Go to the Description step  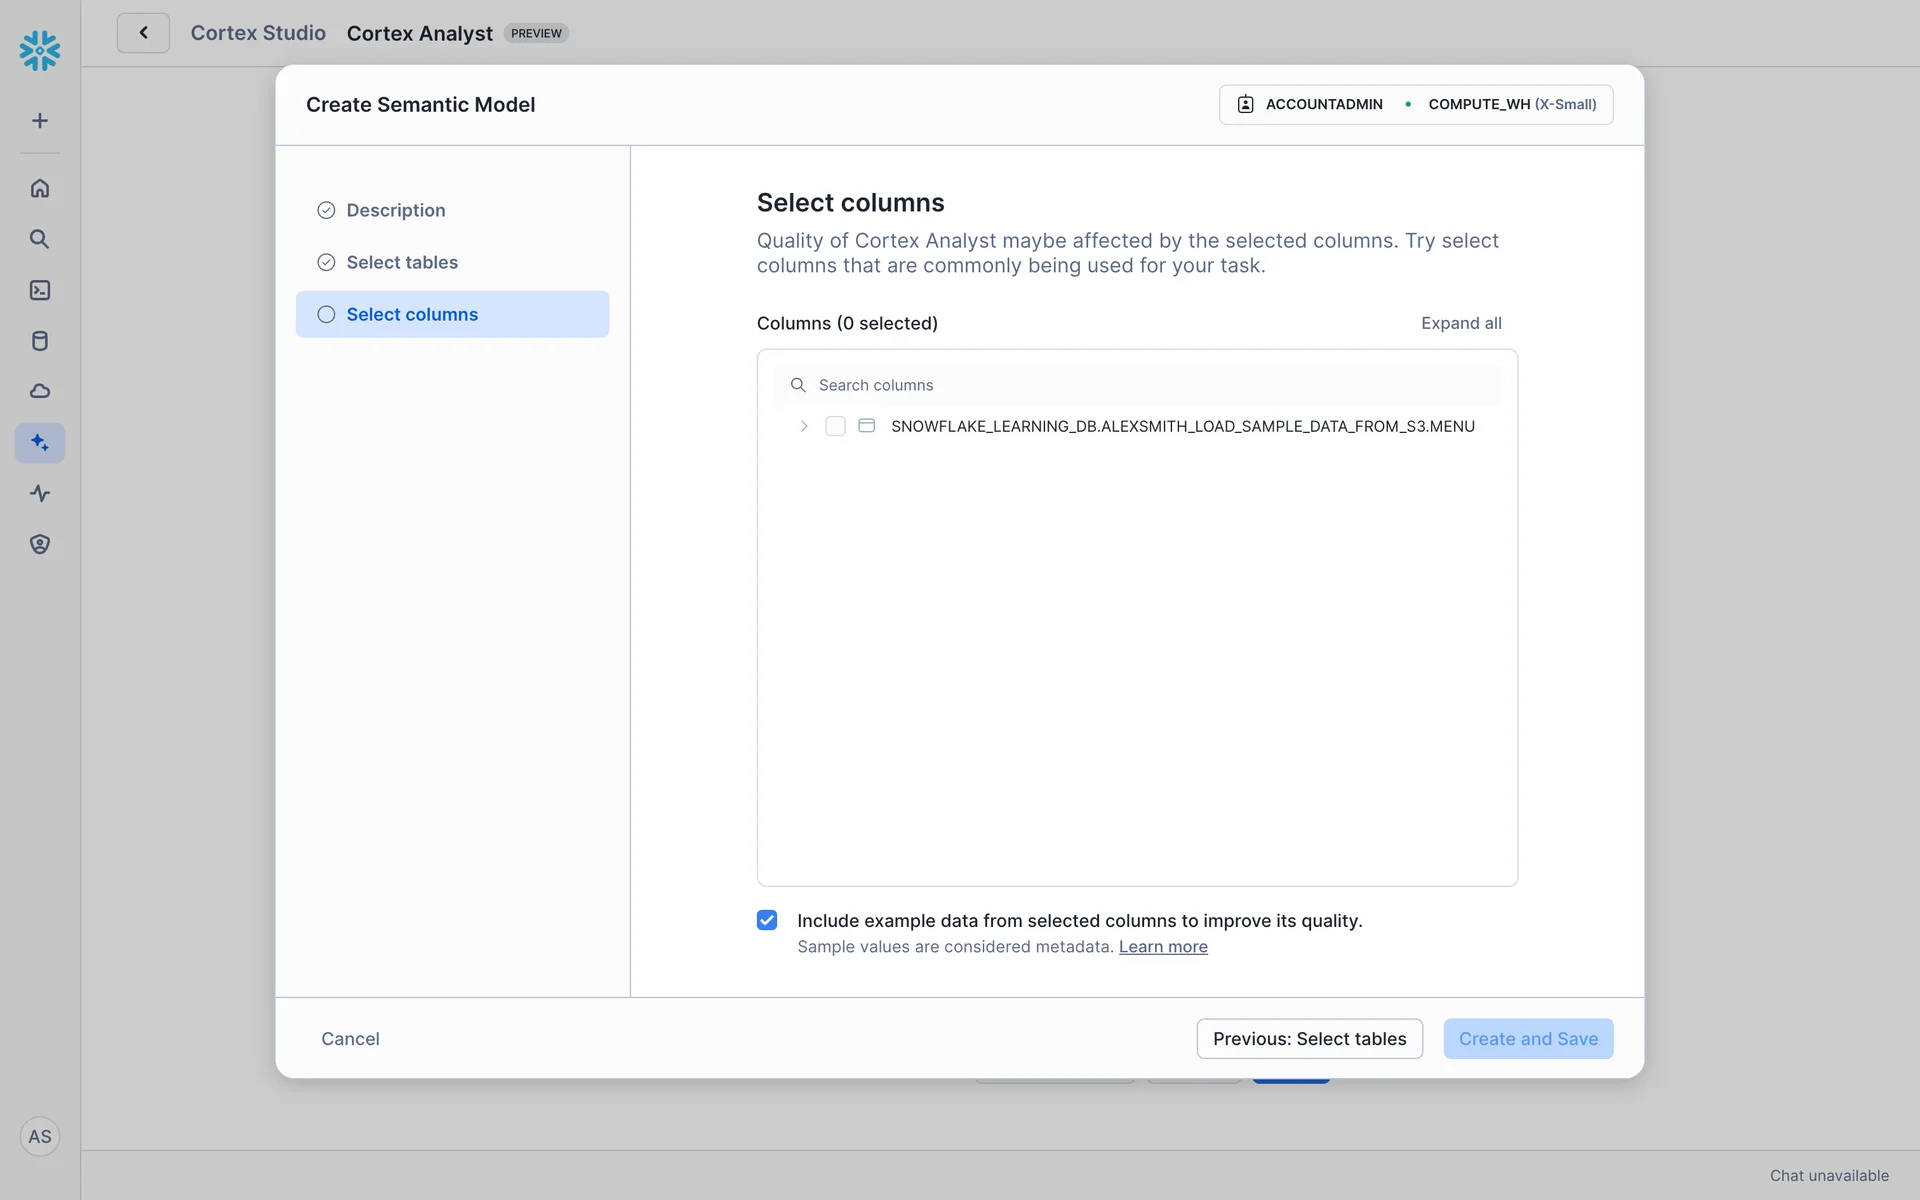[395, 210]
